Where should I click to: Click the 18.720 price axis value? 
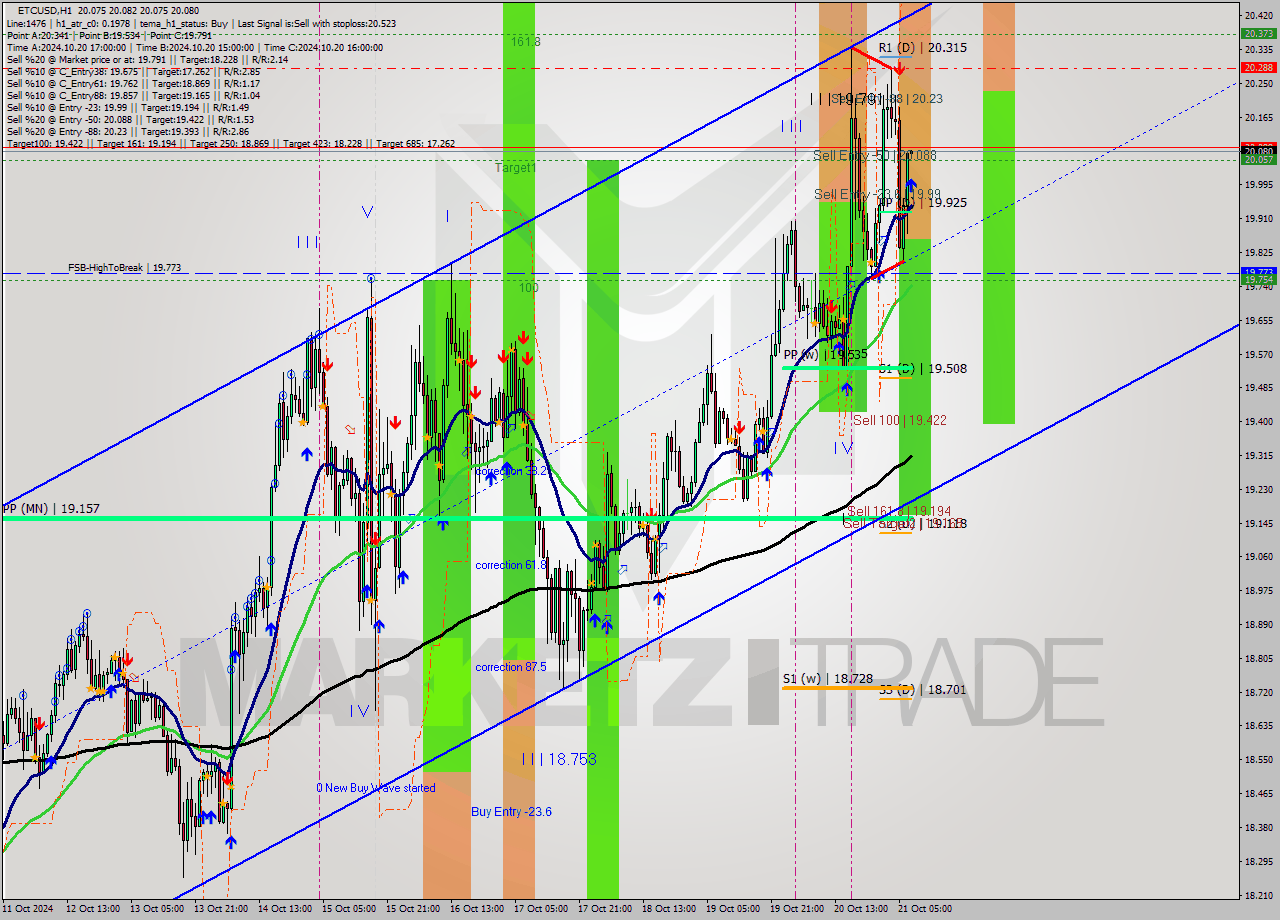pos(1258,692)
